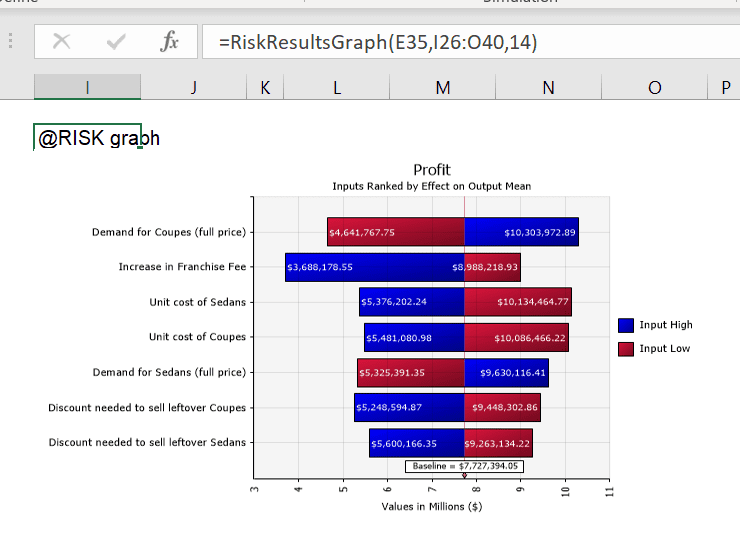Click the "Unit cost of Coupes" axis label
This screenshot has height=534, width=740.
pyautogui.click(x=197, y=337)
